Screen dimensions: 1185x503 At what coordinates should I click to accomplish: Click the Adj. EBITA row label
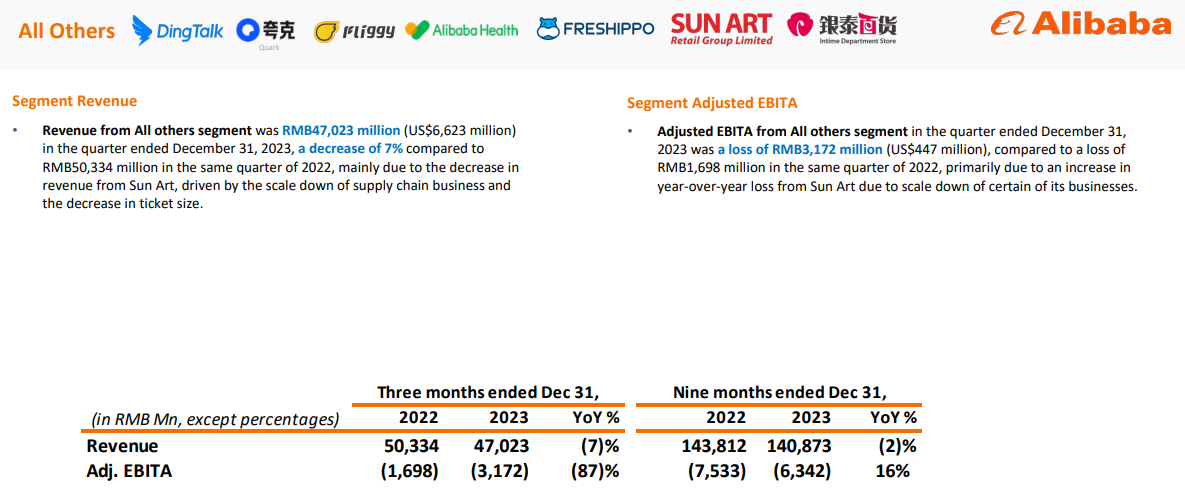129,471
